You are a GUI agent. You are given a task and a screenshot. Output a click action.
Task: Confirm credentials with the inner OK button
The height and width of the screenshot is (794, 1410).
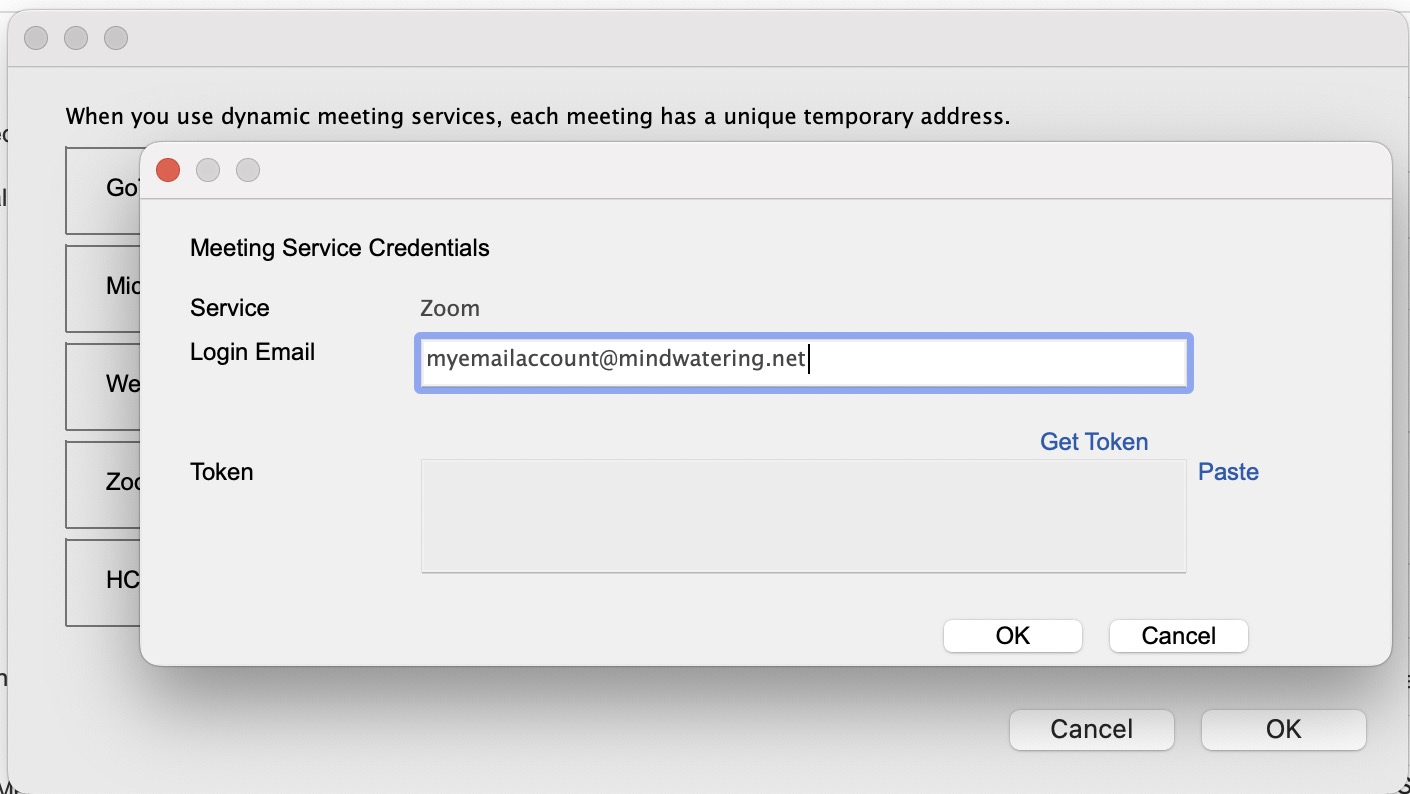click(1012, 636)
